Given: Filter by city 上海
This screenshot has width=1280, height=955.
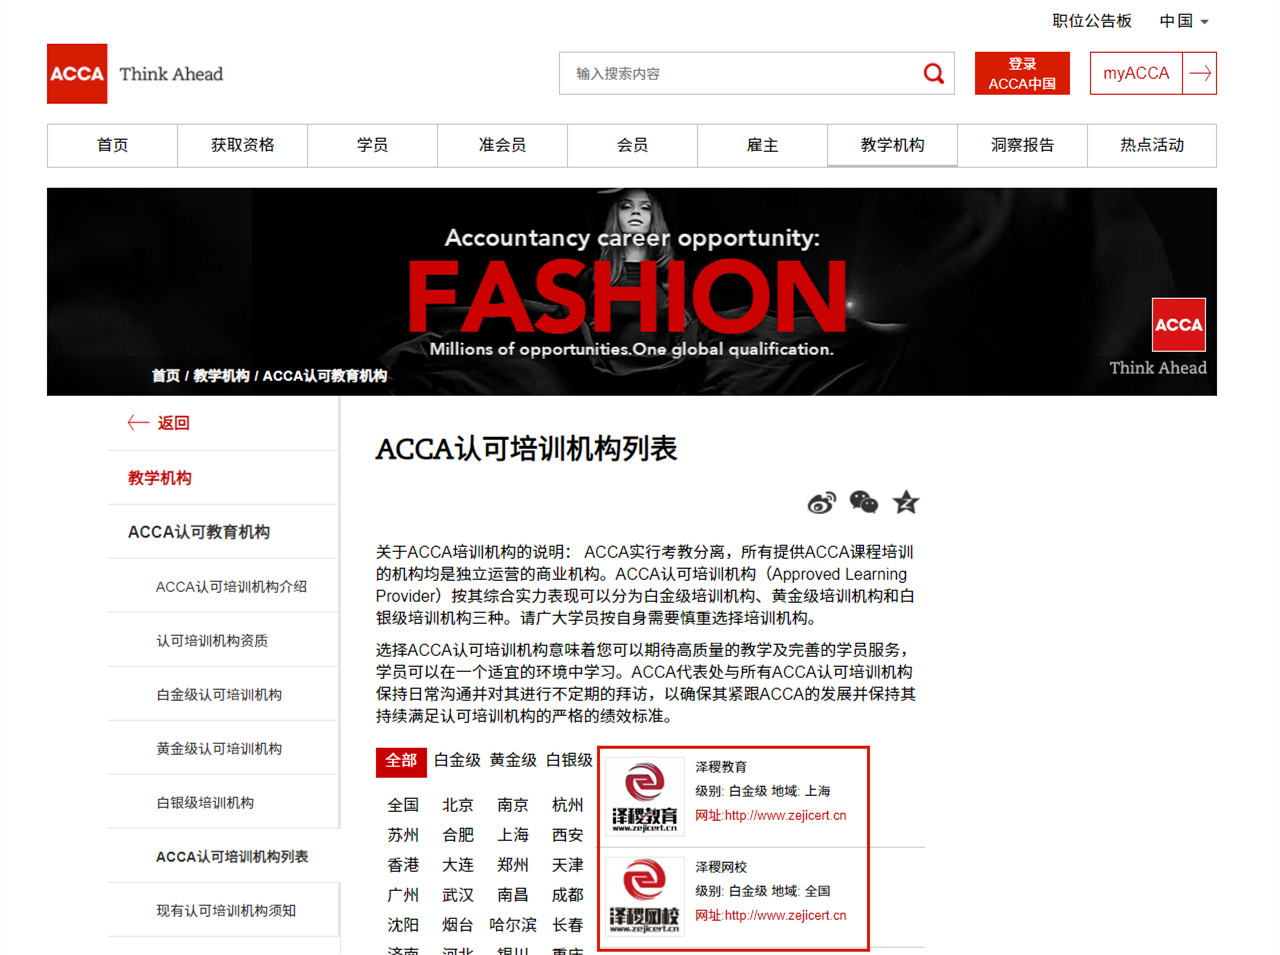Looking at the screenshot, I should coord(513,835).
